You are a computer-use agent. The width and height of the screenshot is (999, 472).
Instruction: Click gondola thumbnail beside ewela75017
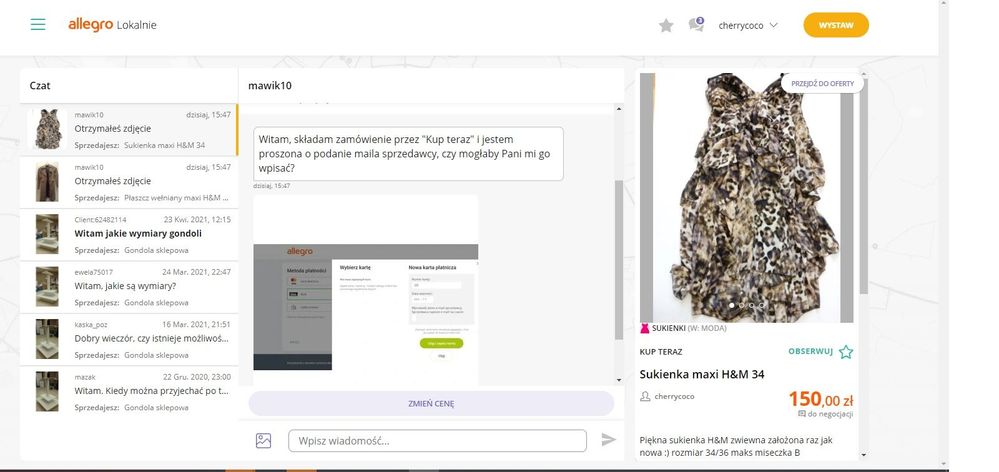pos(47,287)
